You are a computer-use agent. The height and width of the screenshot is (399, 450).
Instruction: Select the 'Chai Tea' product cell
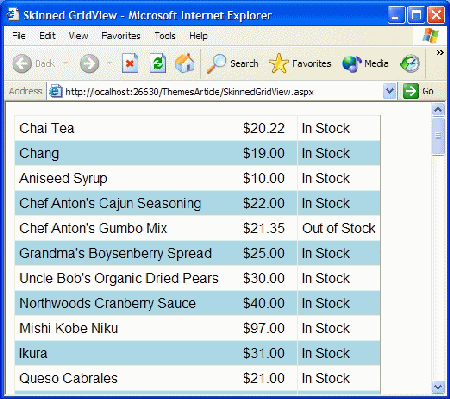click(x=126, y=128)
